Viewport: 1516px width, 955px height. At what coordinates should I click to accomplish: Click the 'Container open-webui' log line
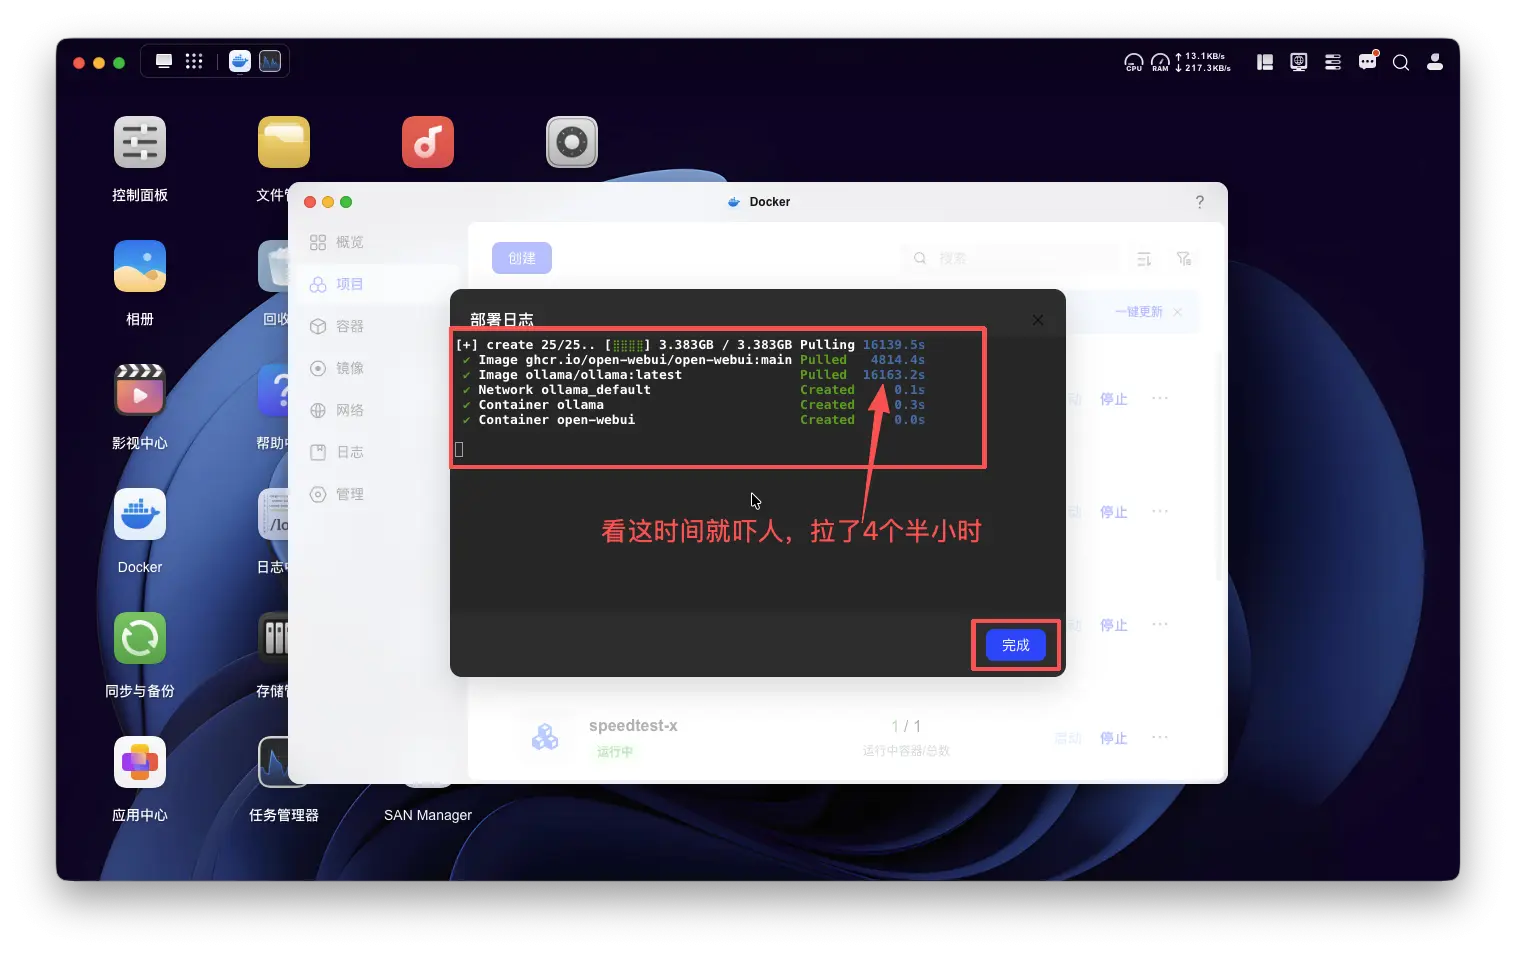click(x=556, y=420)
